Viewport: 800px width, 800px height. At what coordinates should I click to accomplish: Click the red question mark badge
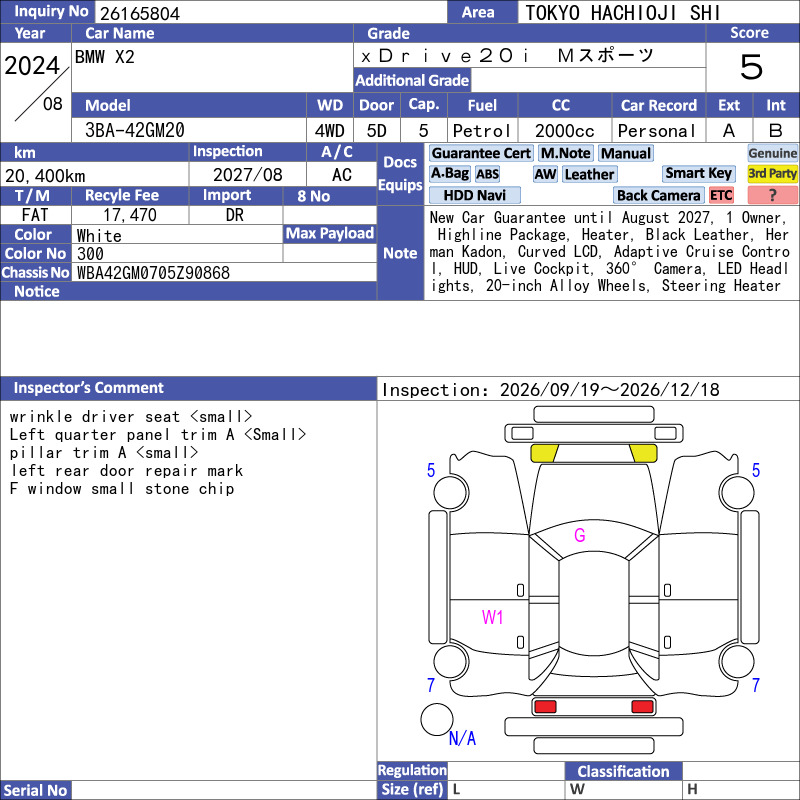pyautogui.click(x=772, y=195)
